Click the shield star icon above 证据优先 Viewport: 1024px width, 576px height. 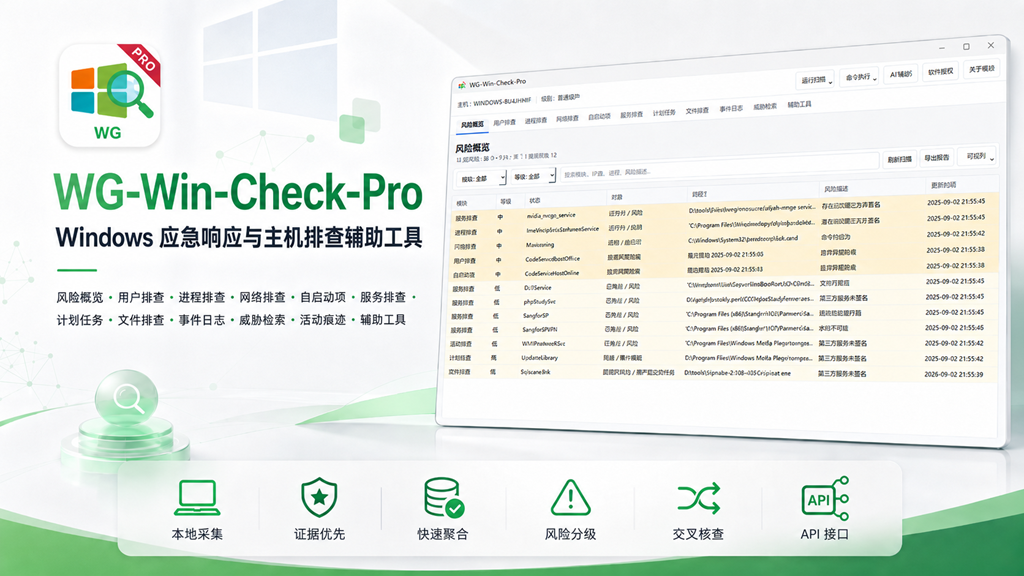319,498
